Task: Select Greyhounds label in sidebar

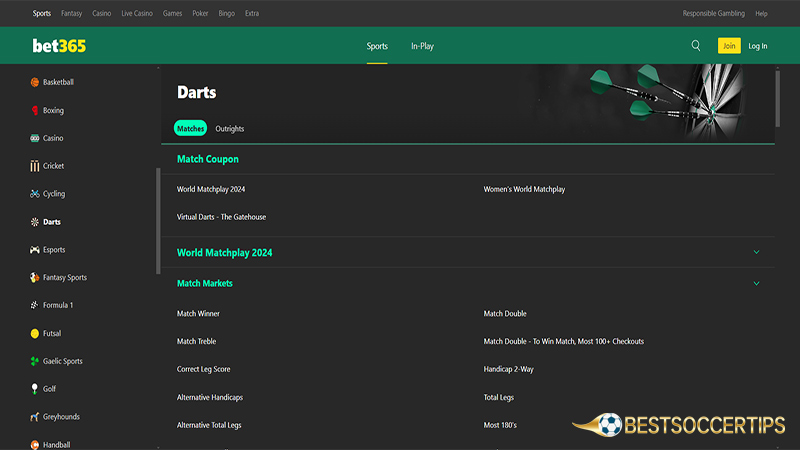Action: pyautogui.click(x=61, y=417)
